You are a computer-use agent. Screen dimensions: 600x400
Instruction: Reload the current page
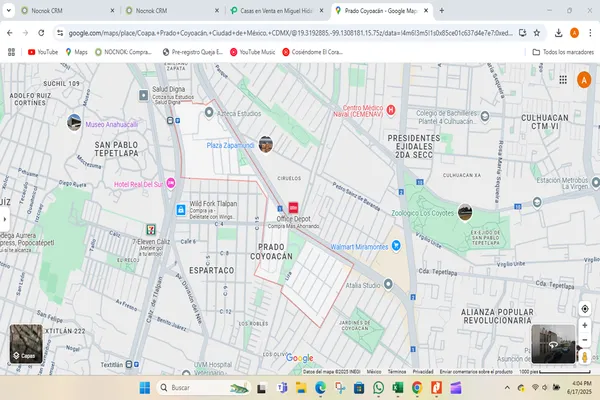pos(41,33)
